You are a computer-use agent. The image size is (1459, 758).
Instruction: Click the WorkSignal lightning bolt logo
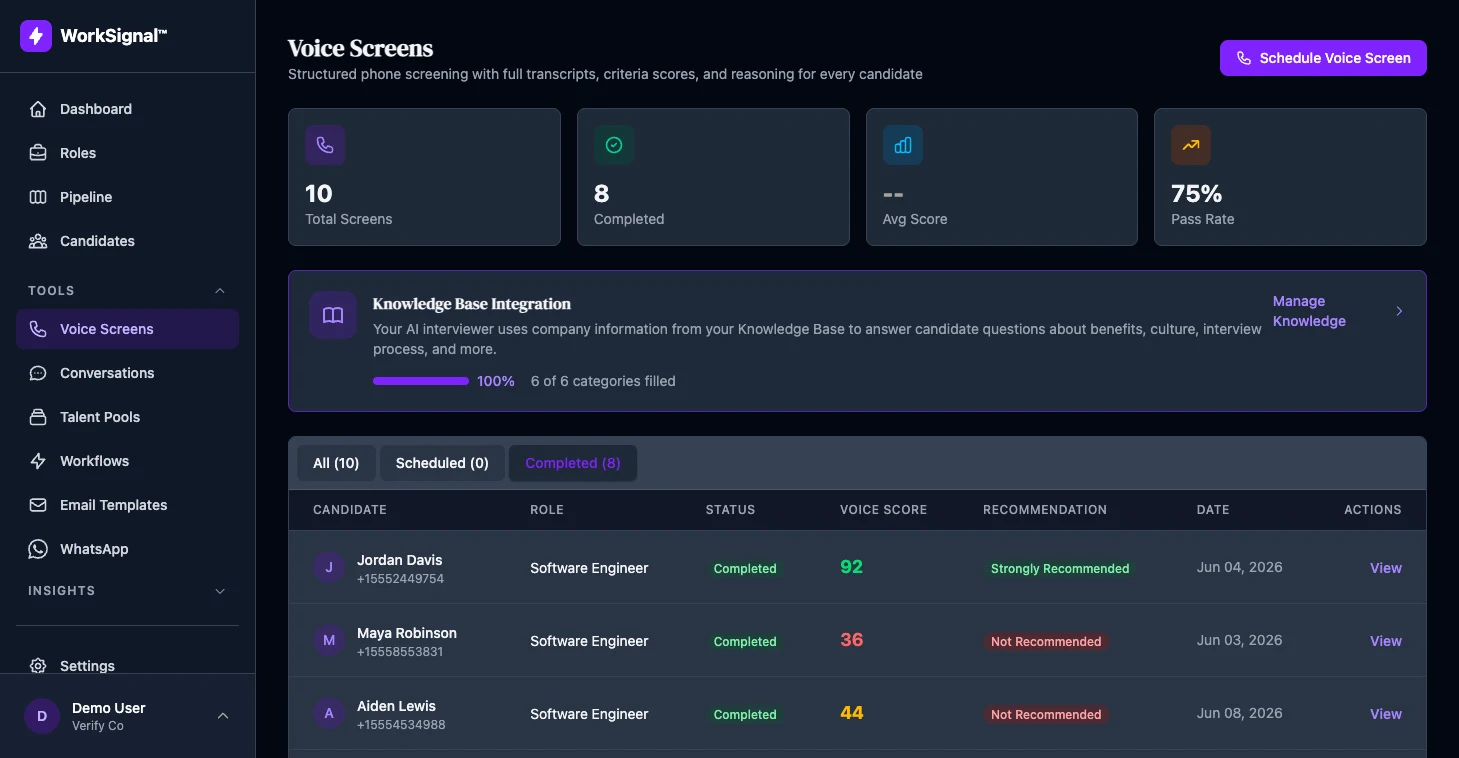pos(36,36)
